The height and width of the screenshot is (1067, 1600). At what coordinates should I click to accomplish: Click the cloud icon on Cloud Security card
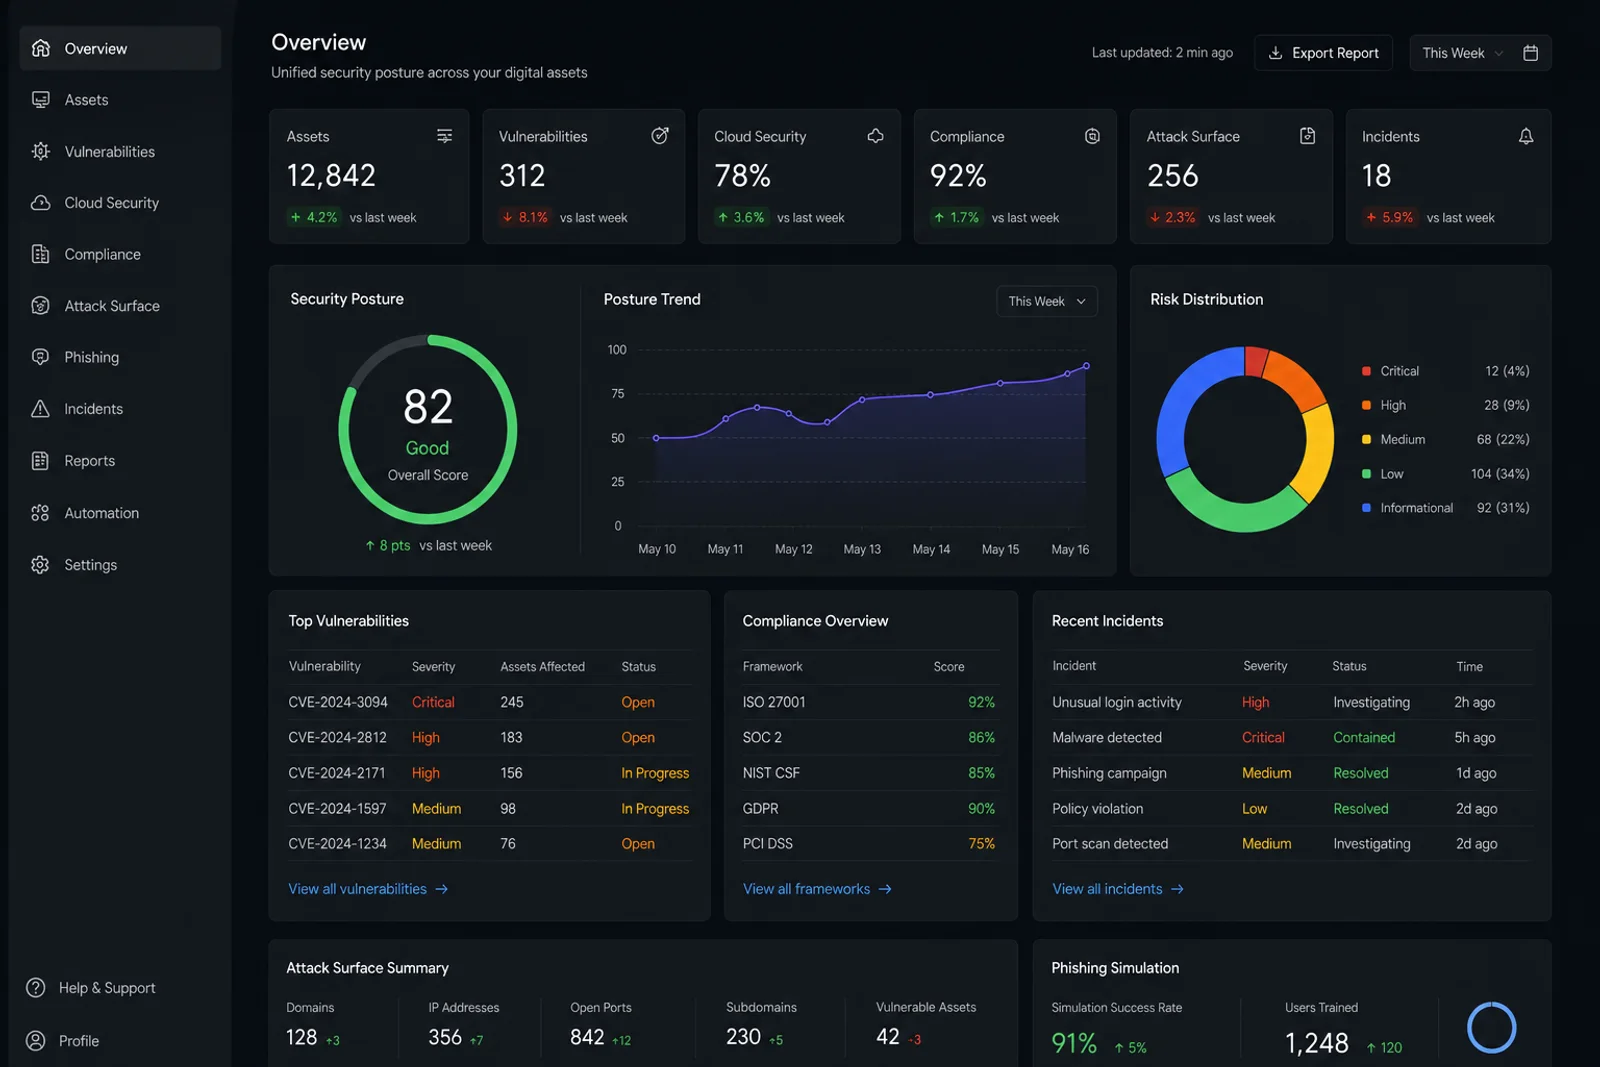(x=876, y=136)
